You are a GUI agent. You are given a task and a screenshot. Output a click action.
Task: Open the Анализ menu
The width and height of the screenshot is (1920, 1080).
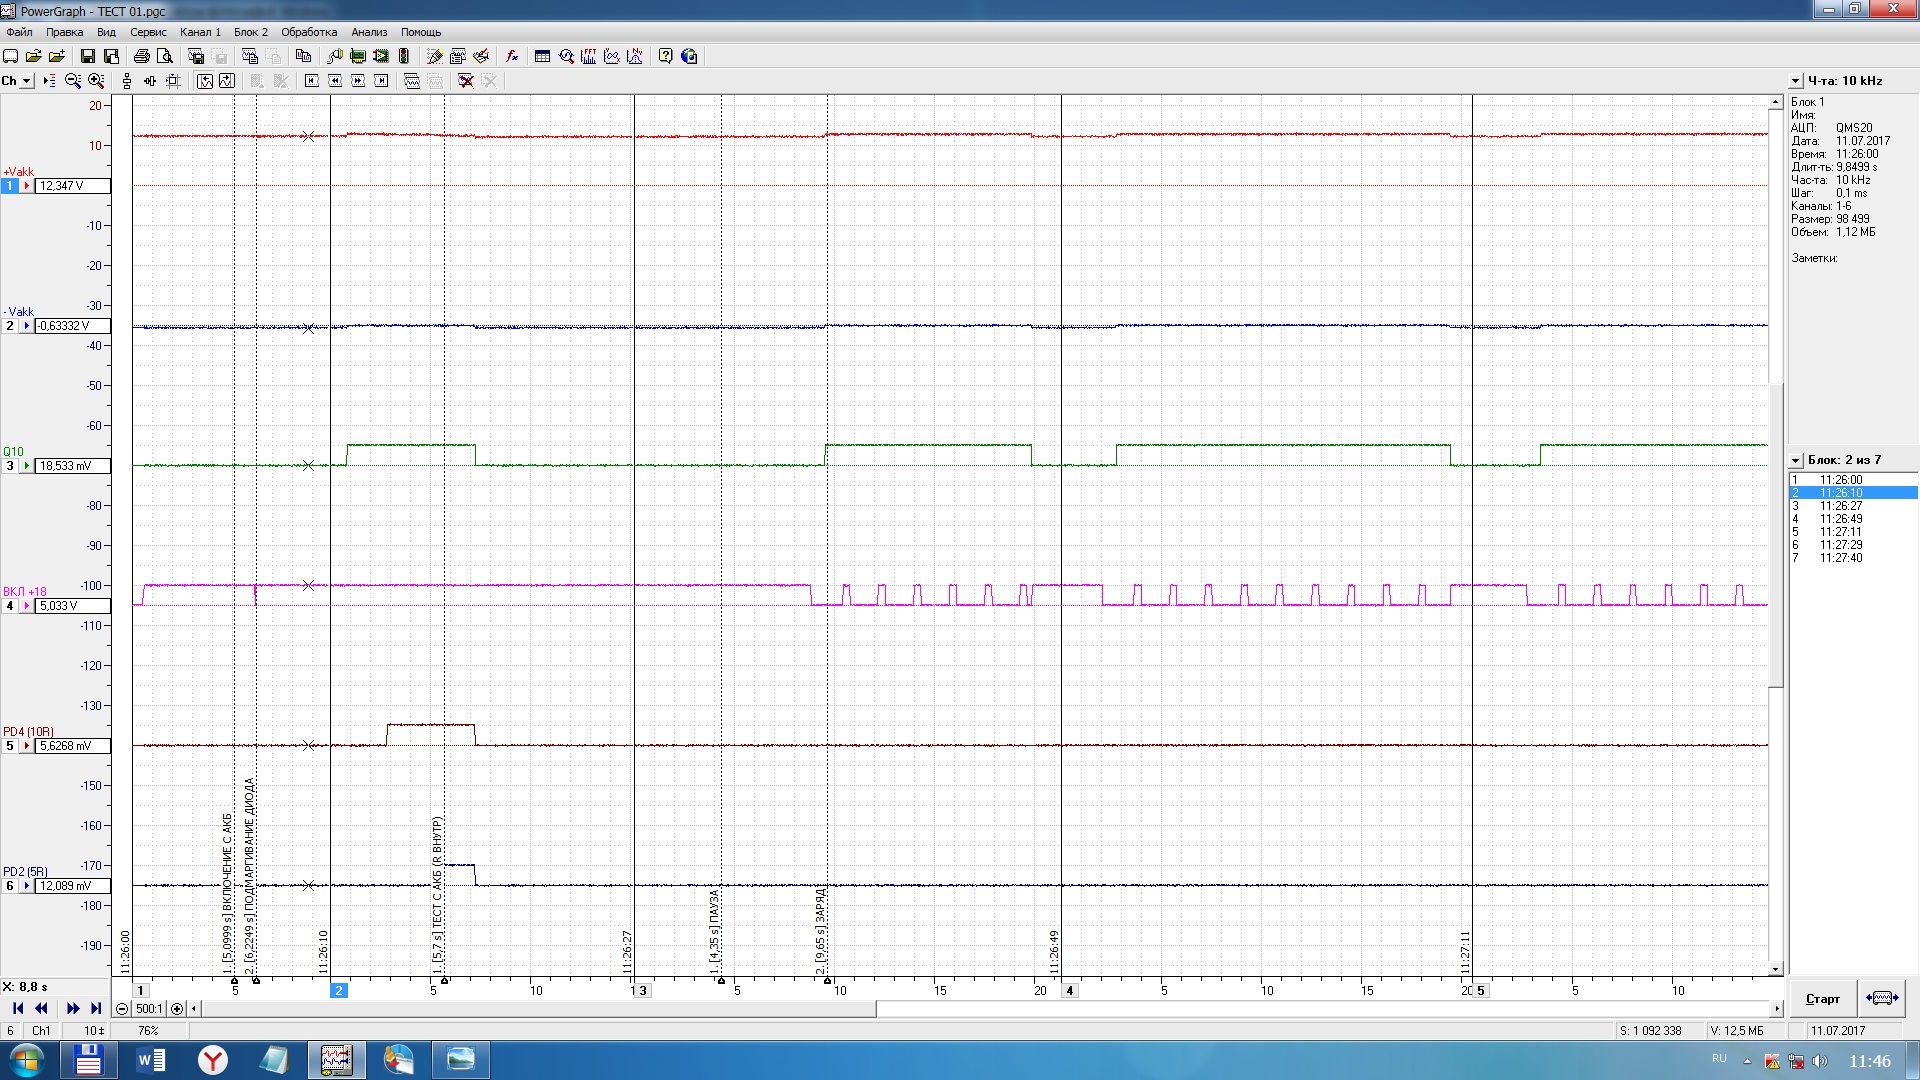(369, 32)
